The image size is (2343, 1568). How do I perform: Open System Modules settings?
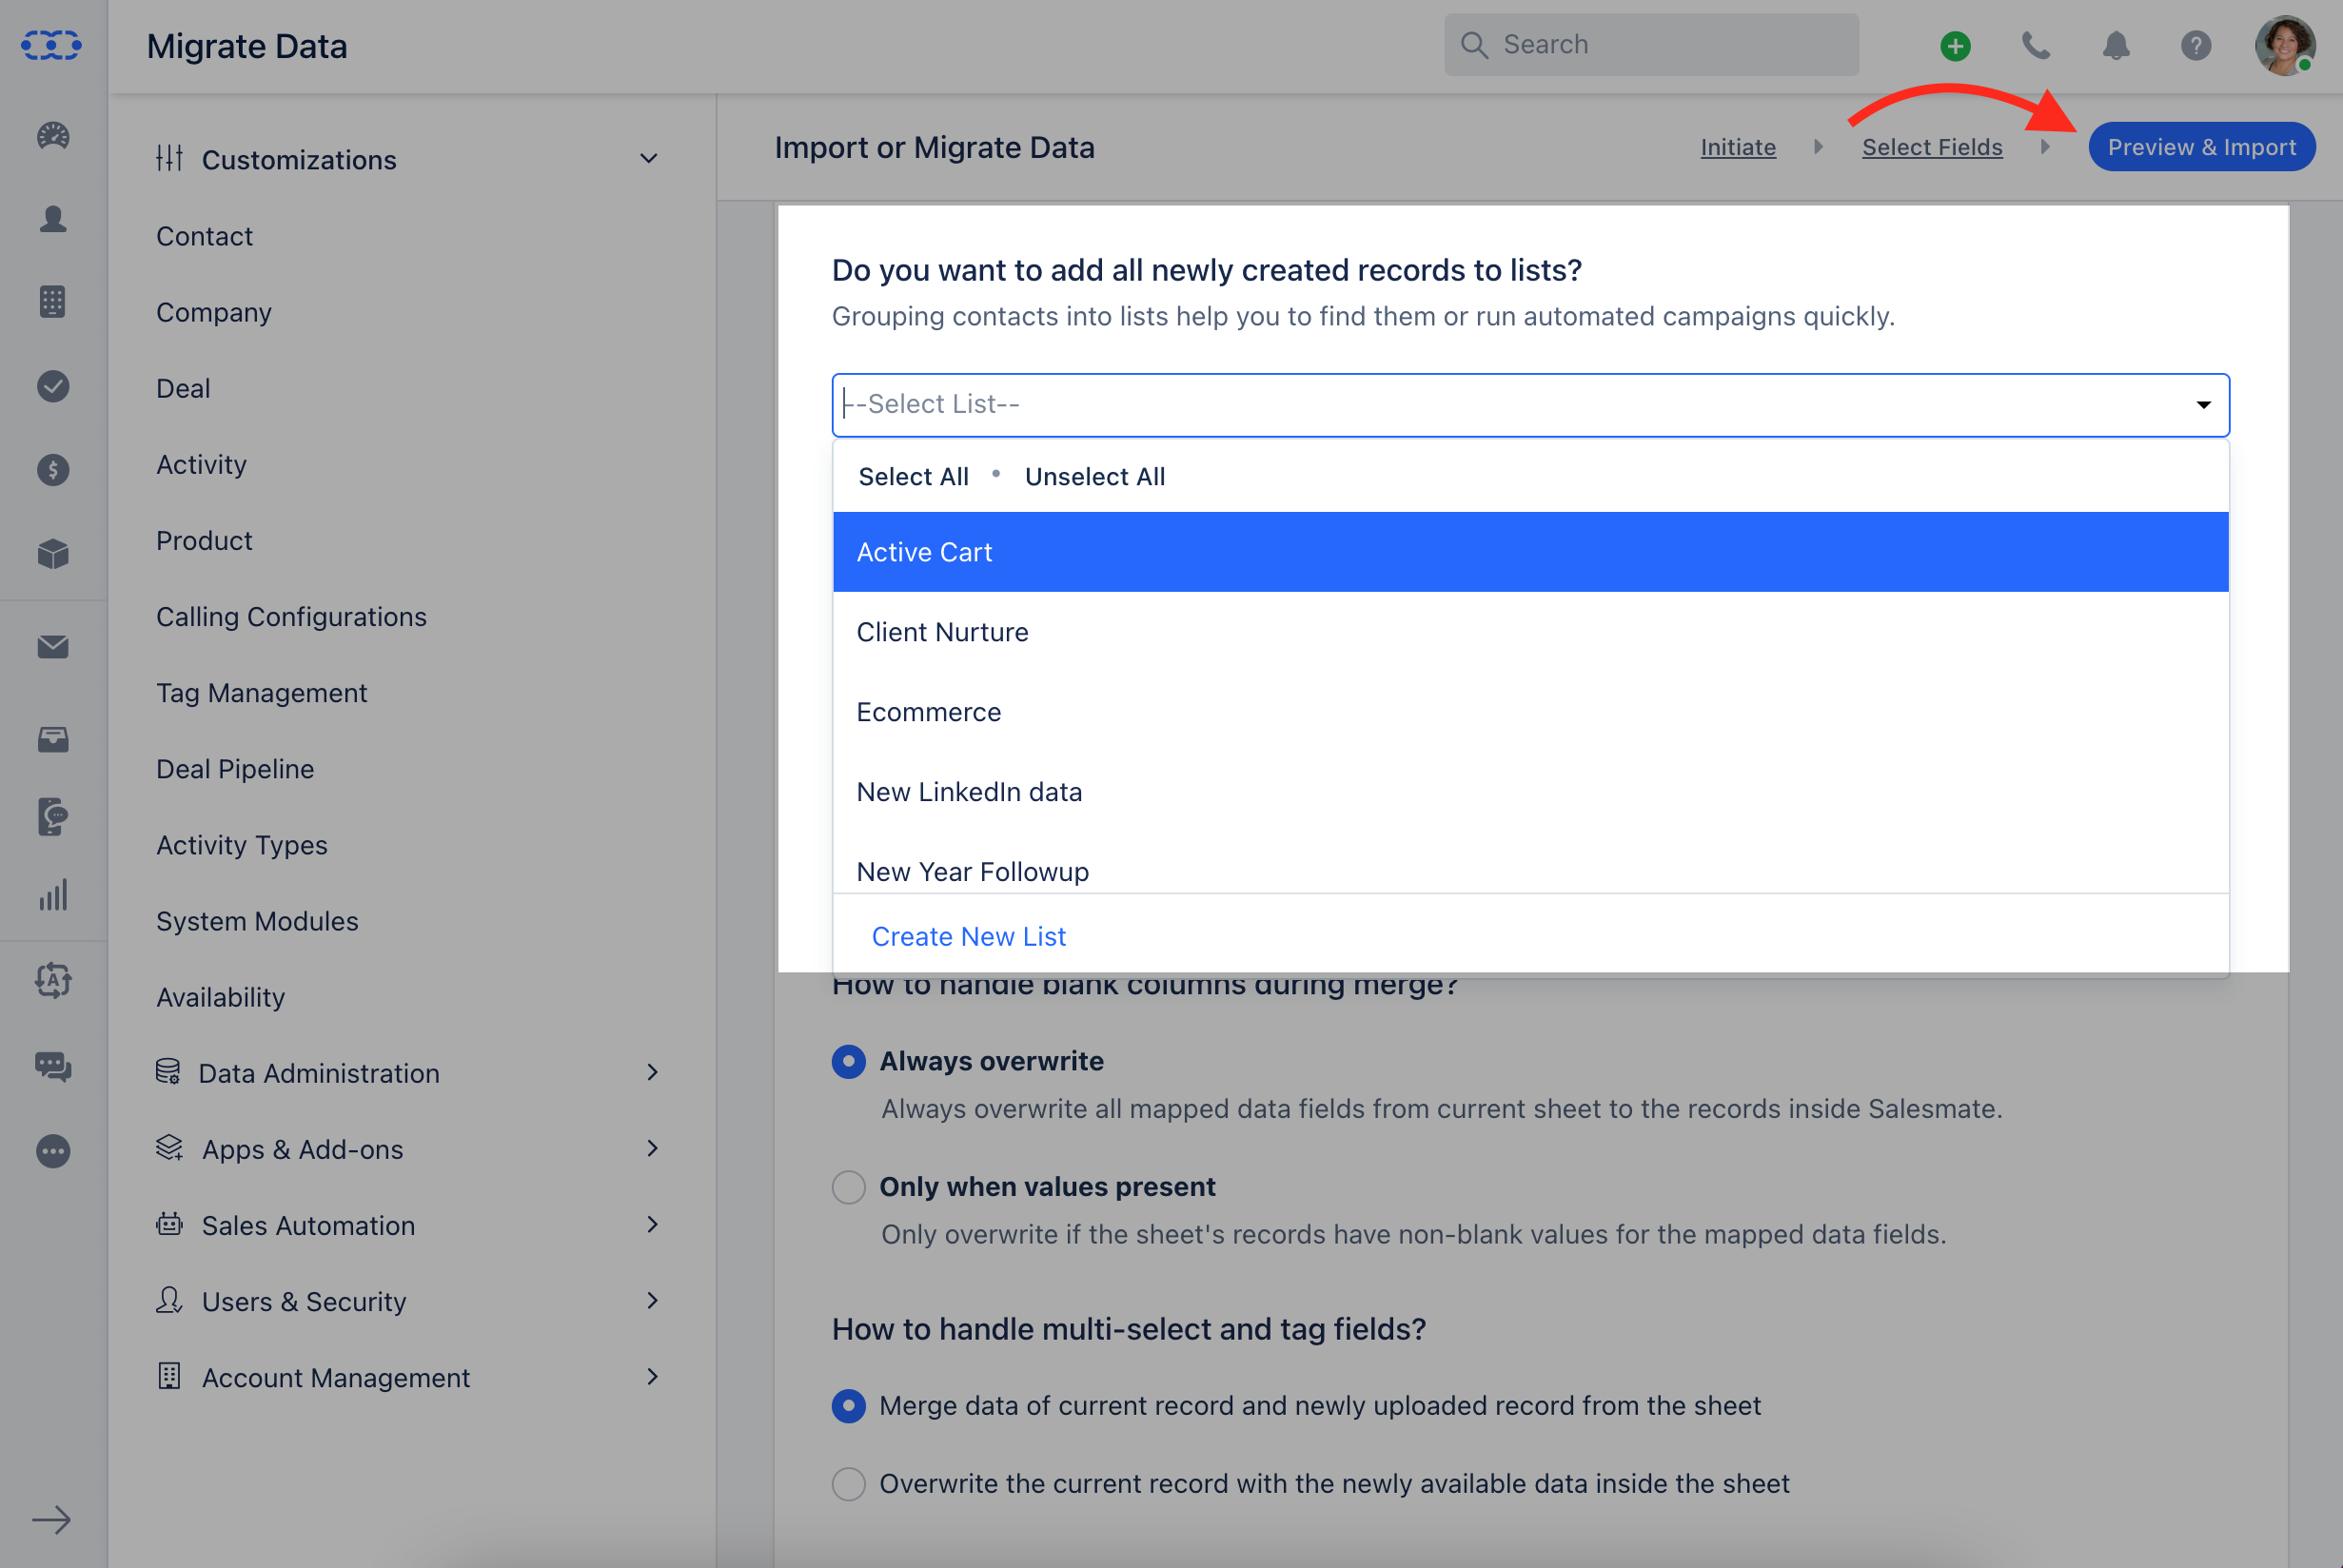(x=257, y=920)
